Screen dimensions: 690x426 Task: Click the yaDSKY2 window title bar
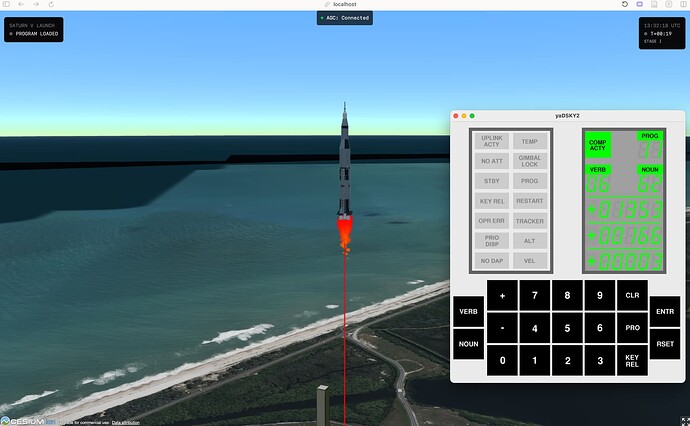point(567,116)
